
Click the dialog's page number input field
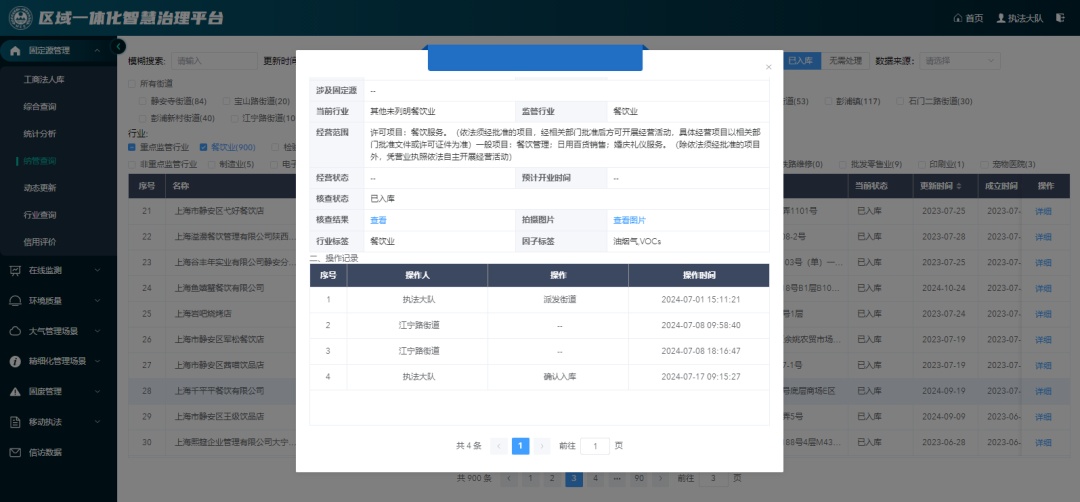[x=594, y=446]
